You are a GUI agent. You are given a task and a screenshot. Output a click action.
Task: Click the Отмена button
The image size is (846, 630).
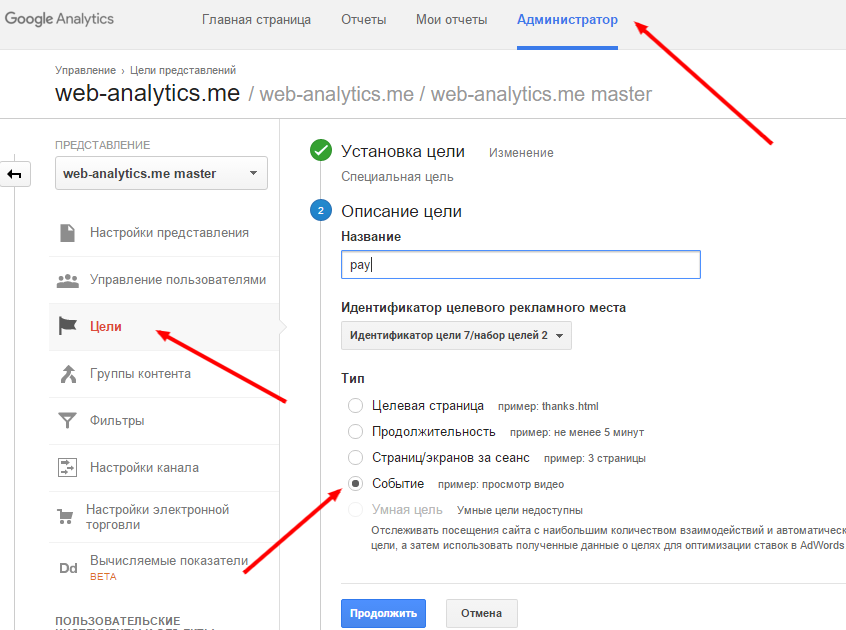481,613
